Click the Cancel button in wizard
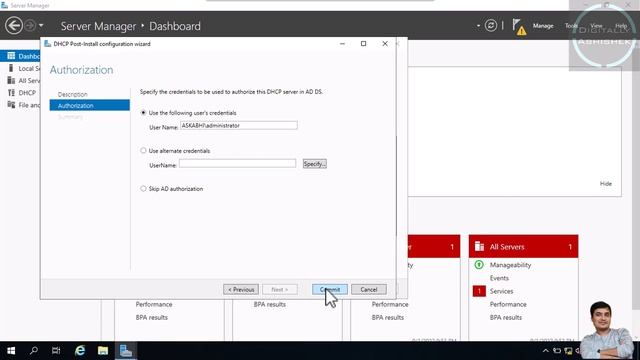Image resolution: width=640 pixels, height=360 pixels. pyautogui.click(x=369, y=289)
